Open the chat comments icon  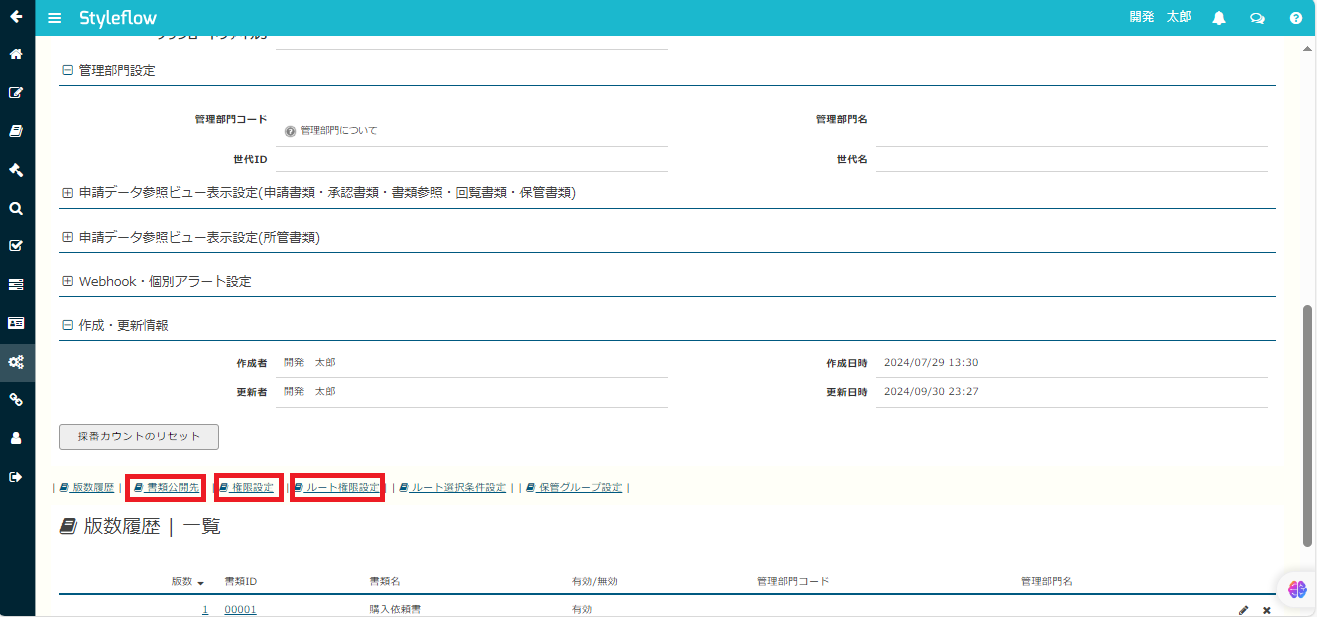[x=1257, y=18]
